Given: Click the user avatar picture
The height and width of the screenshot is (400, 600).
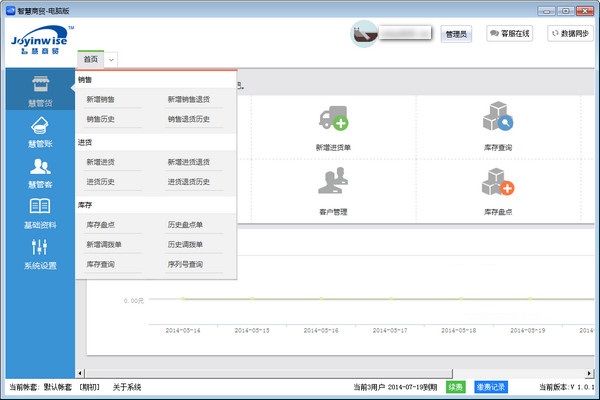Looking at the screenshot, I should click(364, 34).
